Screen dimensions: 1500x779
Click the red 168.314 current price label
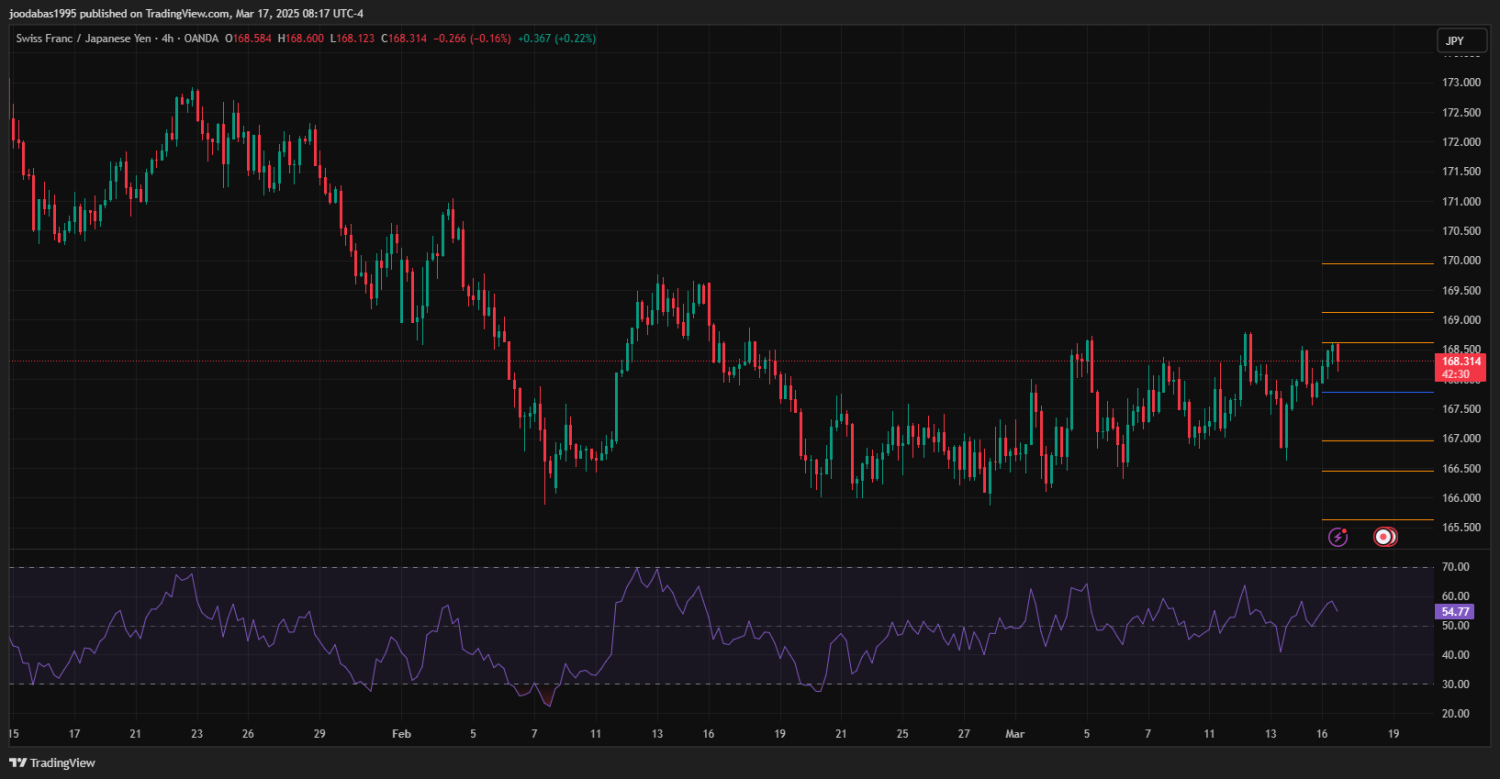pos(1461,361)
